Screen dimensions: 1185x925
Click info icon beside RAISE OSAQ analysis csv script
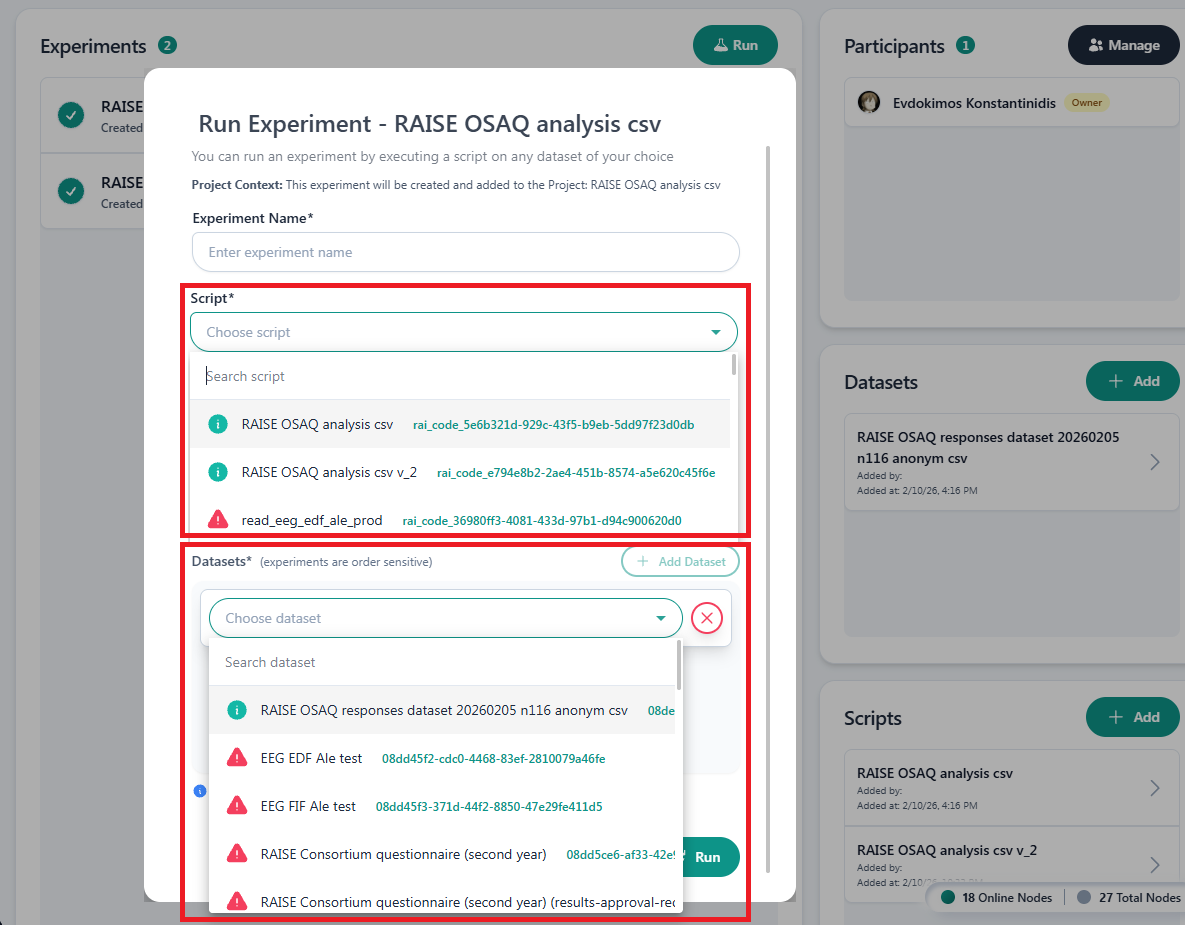tap(217, 424)
